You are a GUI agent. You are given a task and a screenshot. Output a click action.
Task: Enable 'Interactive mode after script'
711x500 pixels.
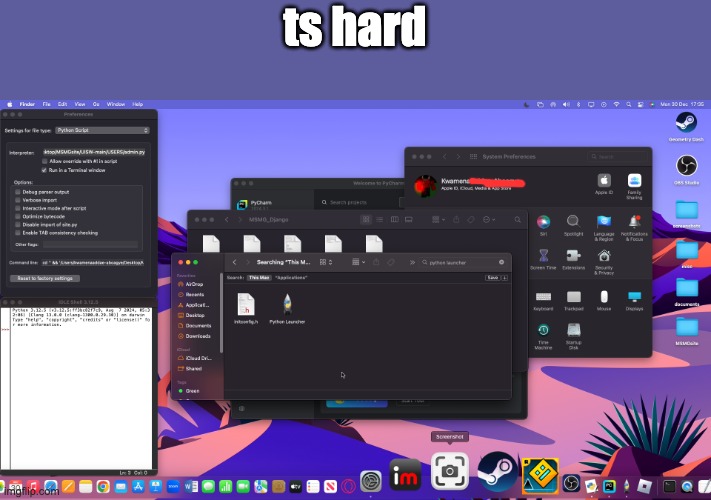click(x=18, y=208)
